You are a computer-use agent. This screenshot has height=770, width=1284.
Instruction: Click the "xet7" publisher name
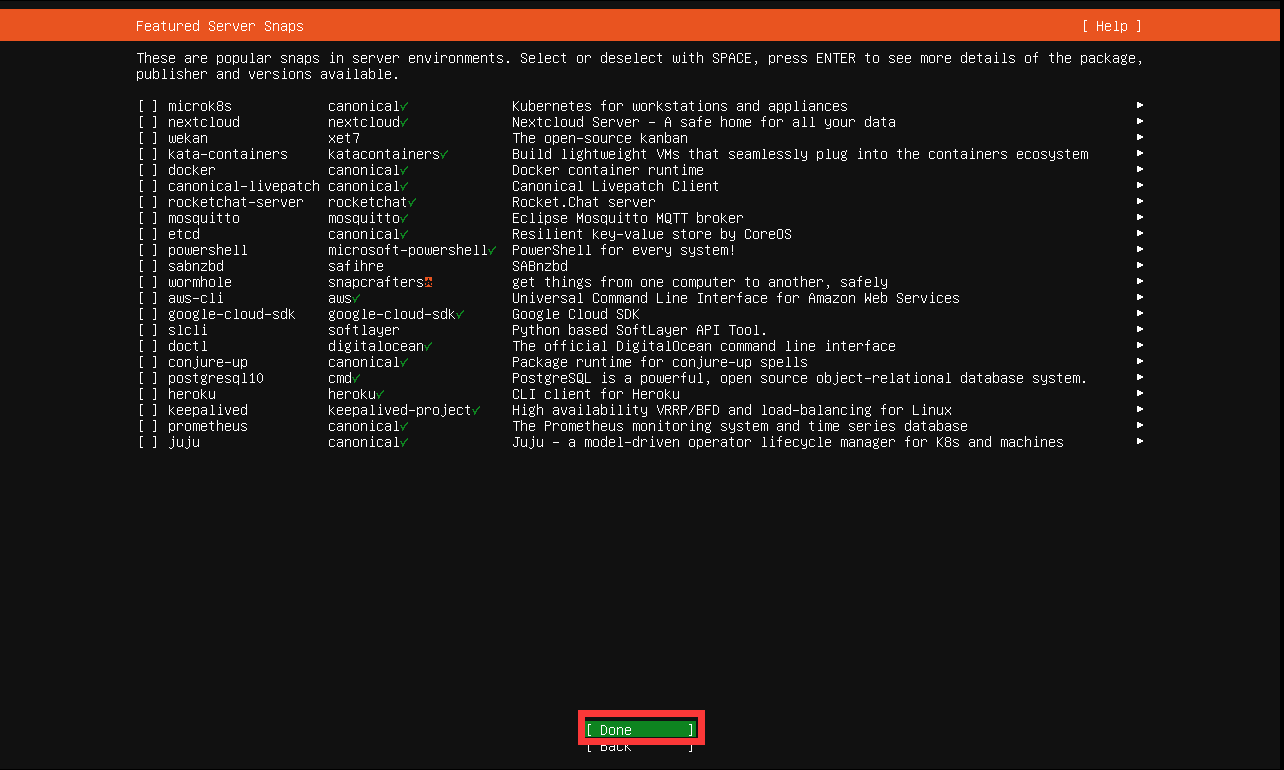click(344, 138)
